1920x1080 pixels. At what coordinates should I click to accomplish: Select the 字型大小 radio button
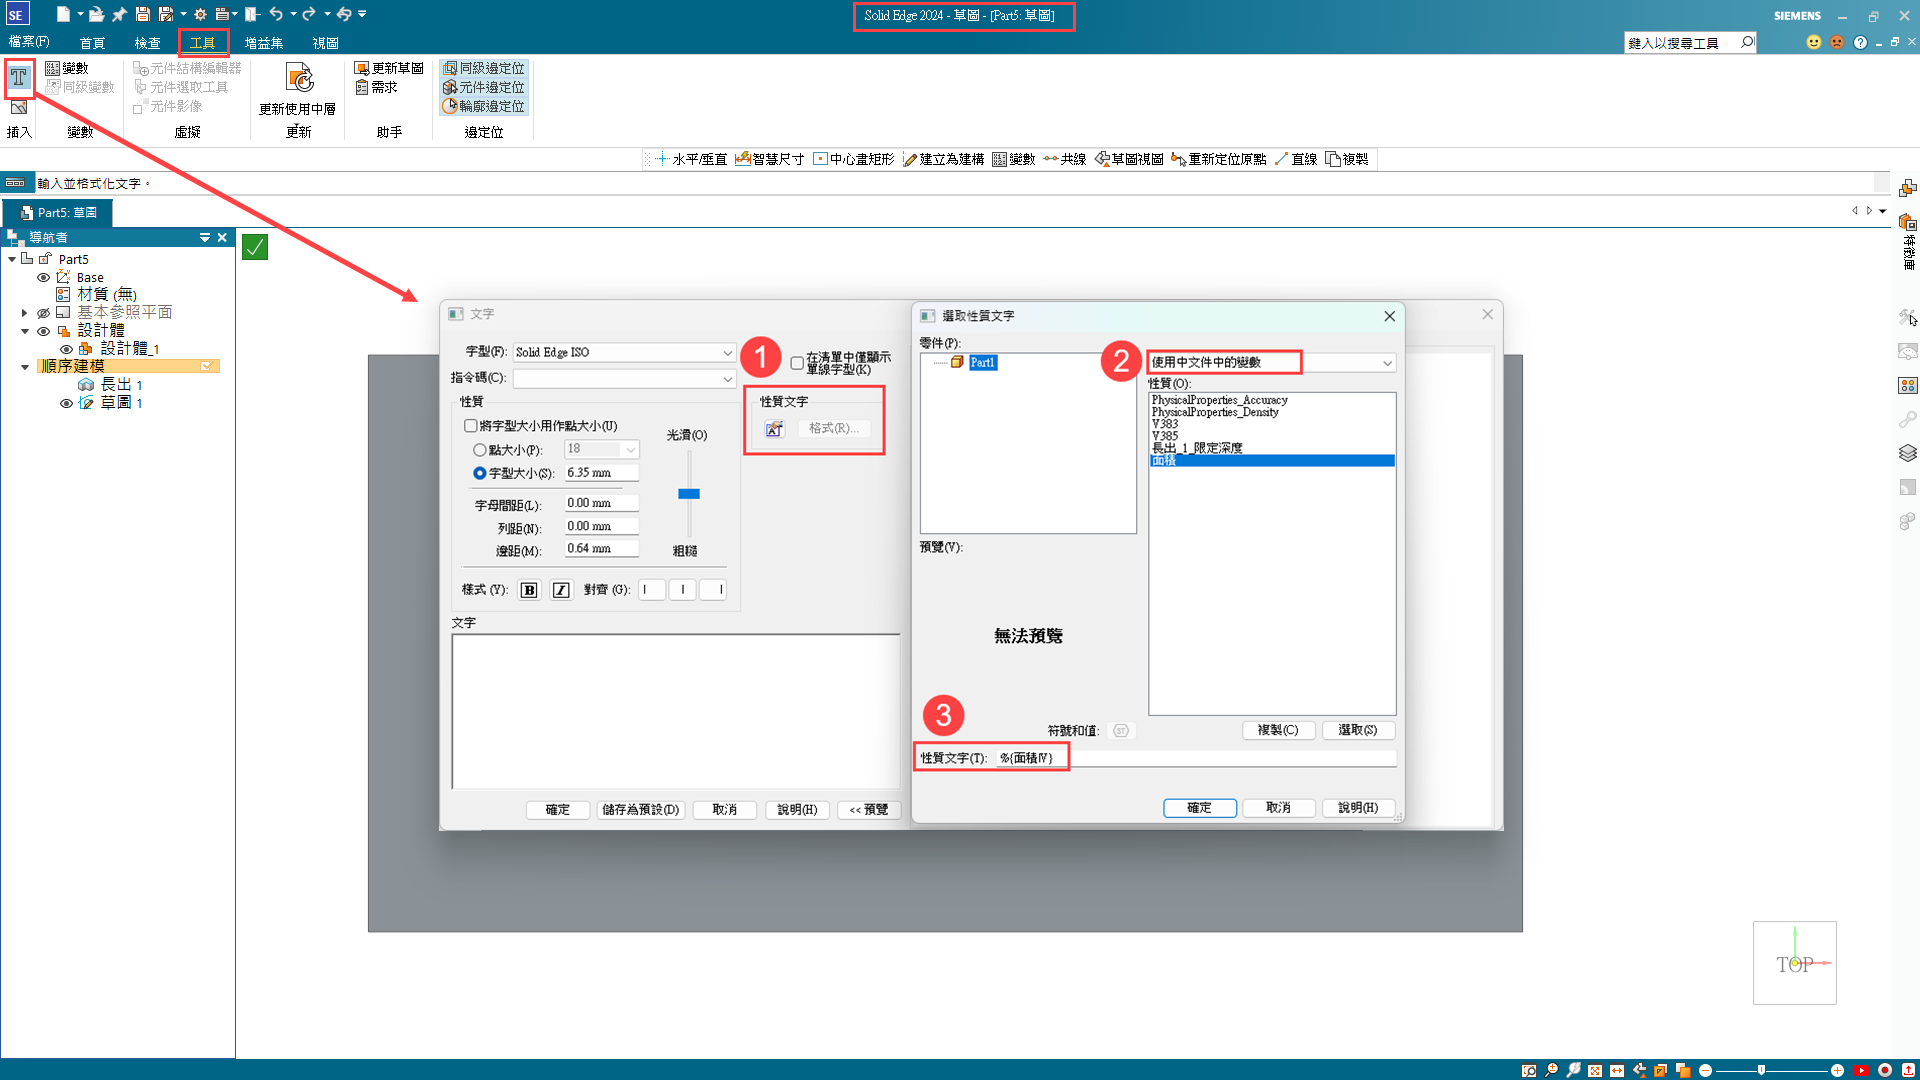(x=480, y=473)
